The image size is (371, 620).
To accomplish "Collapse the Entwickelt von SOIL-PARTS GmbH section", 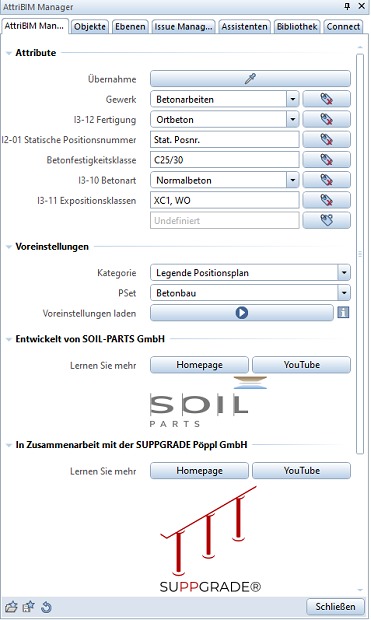I will click(x=8, y=339).
